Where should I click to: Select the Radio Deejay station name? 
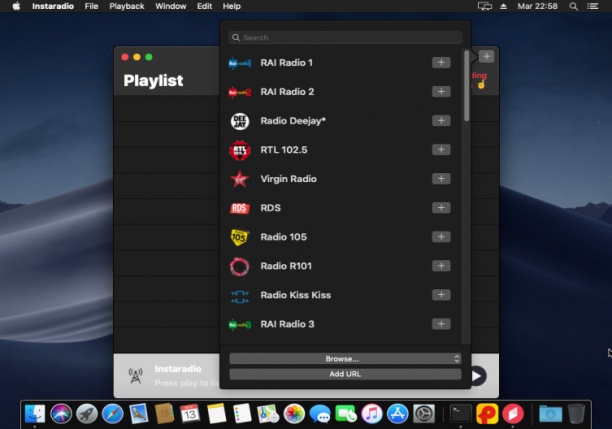coord(293,121)
